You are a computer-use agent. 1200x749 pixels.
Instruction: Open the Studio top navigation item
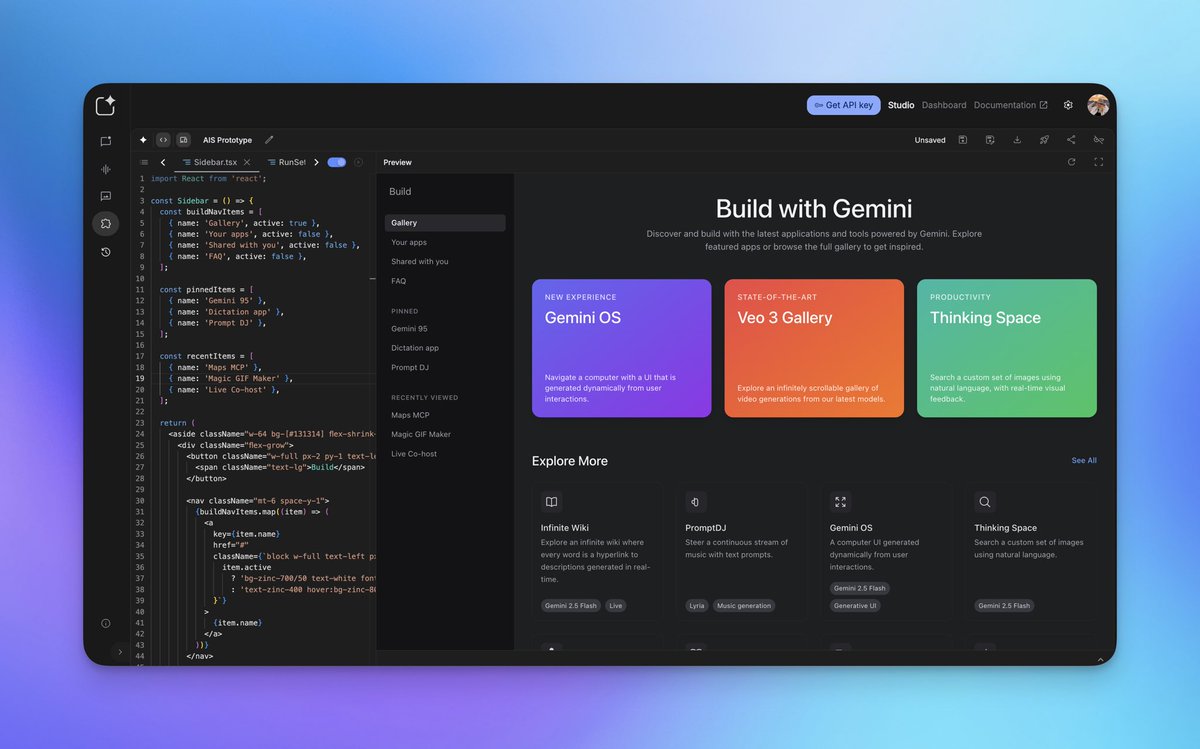pos(901,105)
